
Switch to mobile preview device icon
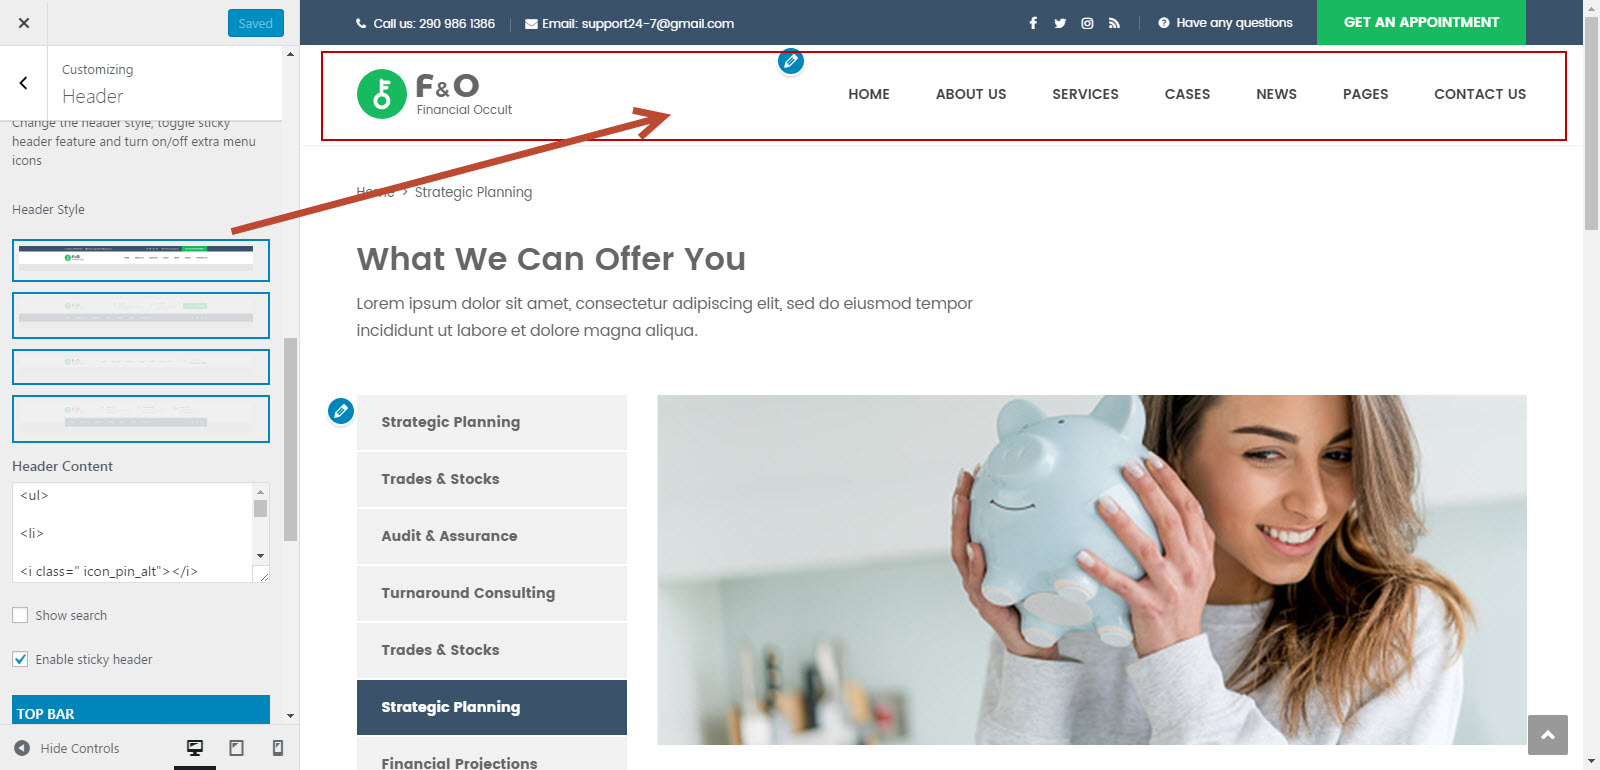coord(278,748)
